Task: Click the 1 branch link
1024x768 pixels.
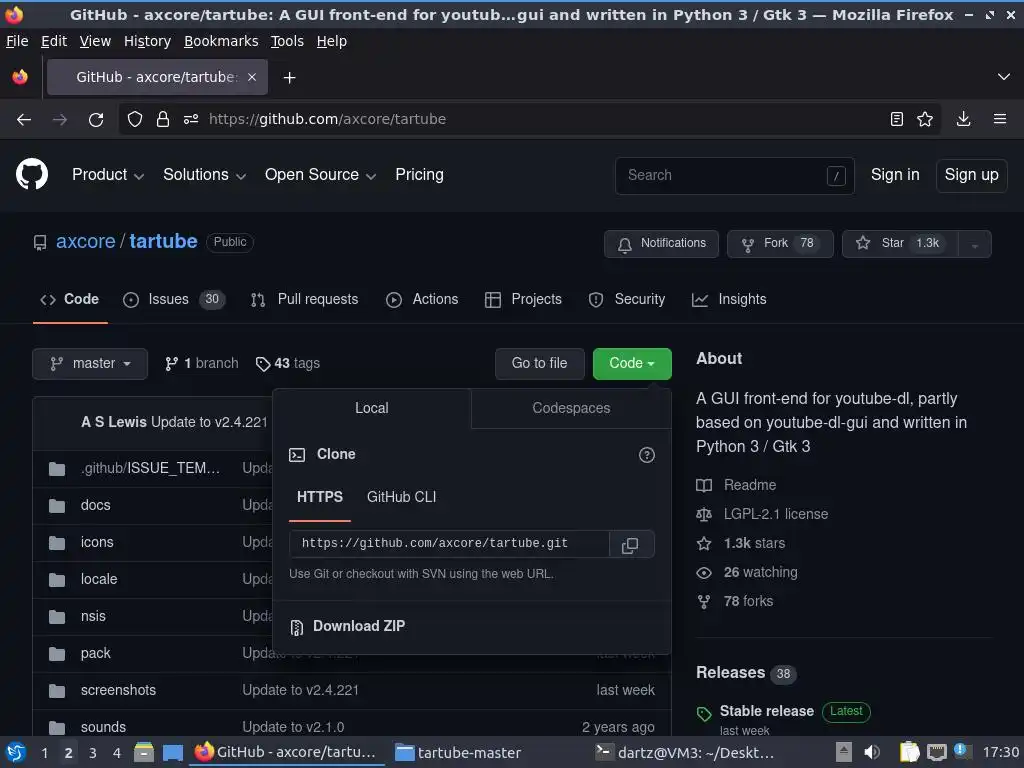Action: pos(202,363)
